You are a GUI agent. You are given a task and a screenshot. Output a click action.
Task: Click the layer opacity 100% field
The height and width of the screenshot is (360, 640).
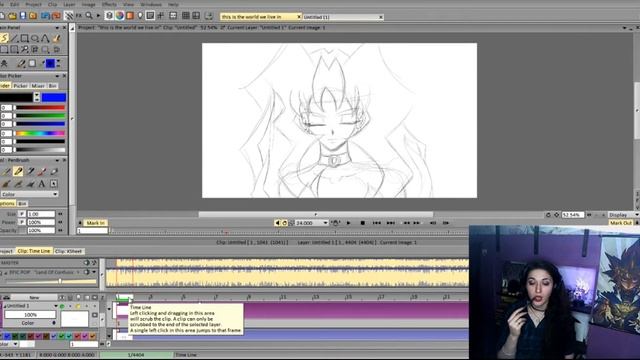pos(30,315)
